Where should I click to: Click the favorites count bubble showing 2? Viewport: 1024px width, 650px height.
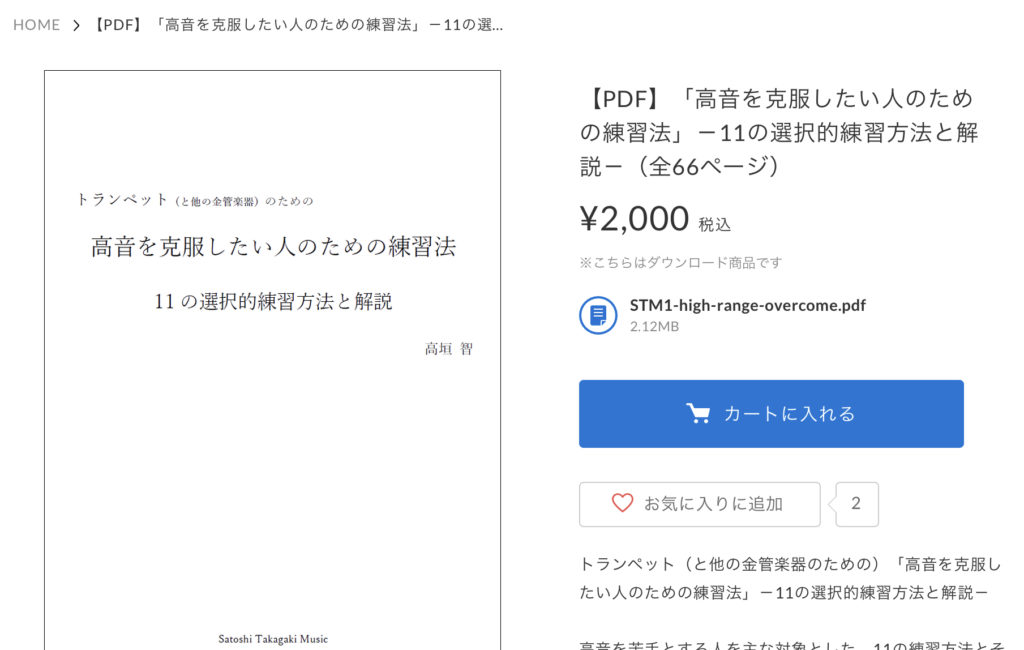point(856,504)
